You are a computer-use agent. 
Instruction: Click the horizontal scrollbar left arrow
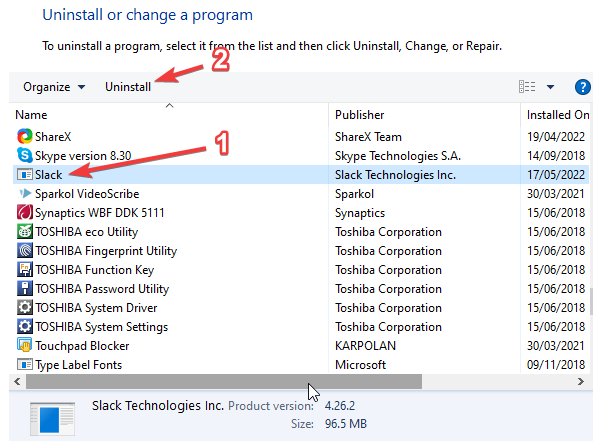point(17,382)
